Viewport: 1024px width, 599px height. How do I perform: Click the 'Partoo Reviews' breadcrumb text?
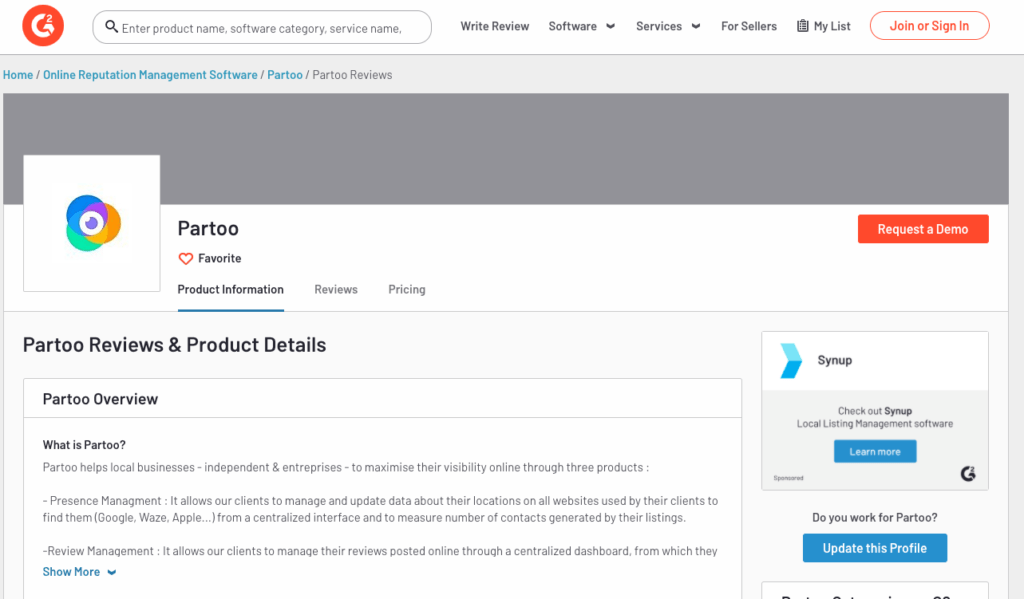point(352,75)
